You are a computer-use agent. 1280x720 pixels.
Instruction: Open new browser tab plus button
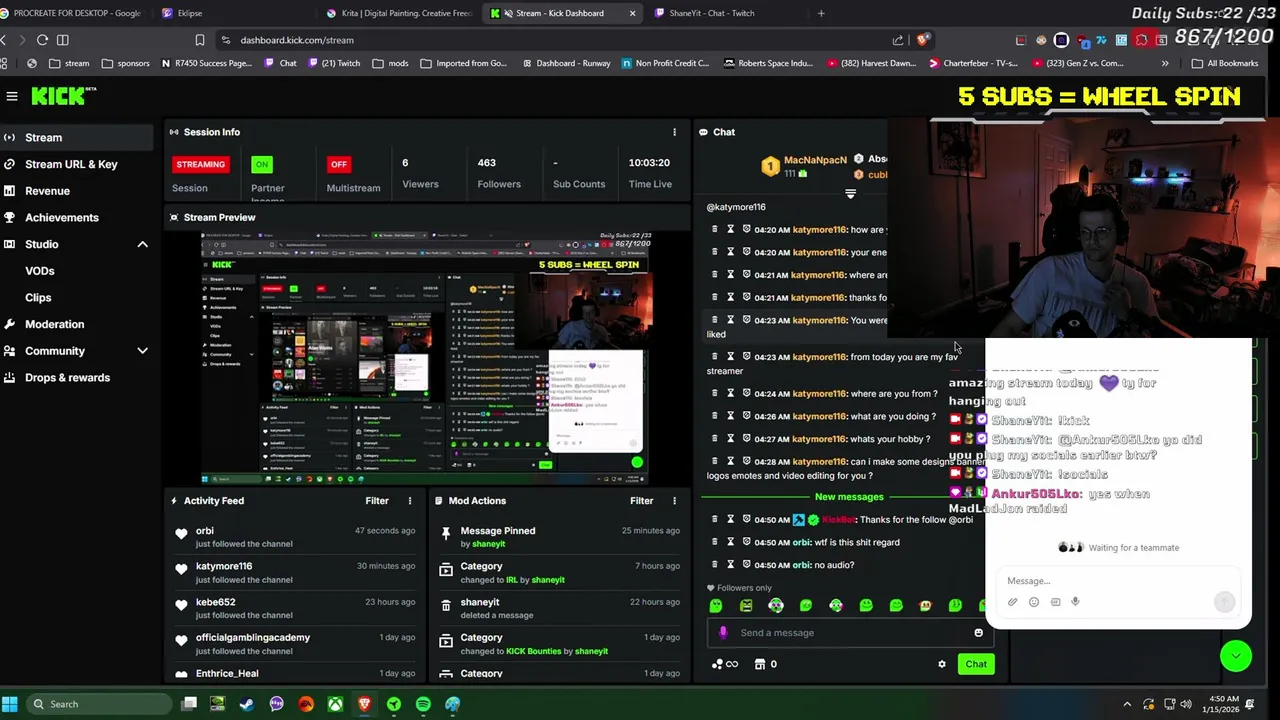(x=821, y=13)
